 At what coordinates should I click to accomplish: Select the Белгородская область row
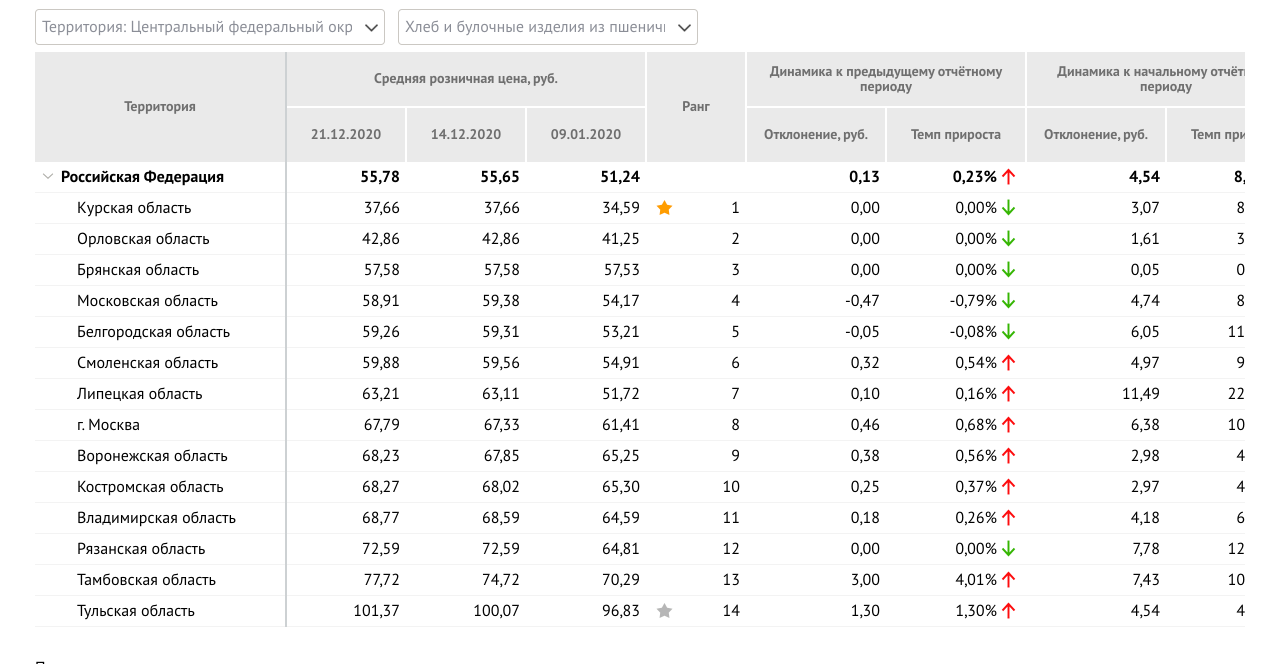point(640,332)
